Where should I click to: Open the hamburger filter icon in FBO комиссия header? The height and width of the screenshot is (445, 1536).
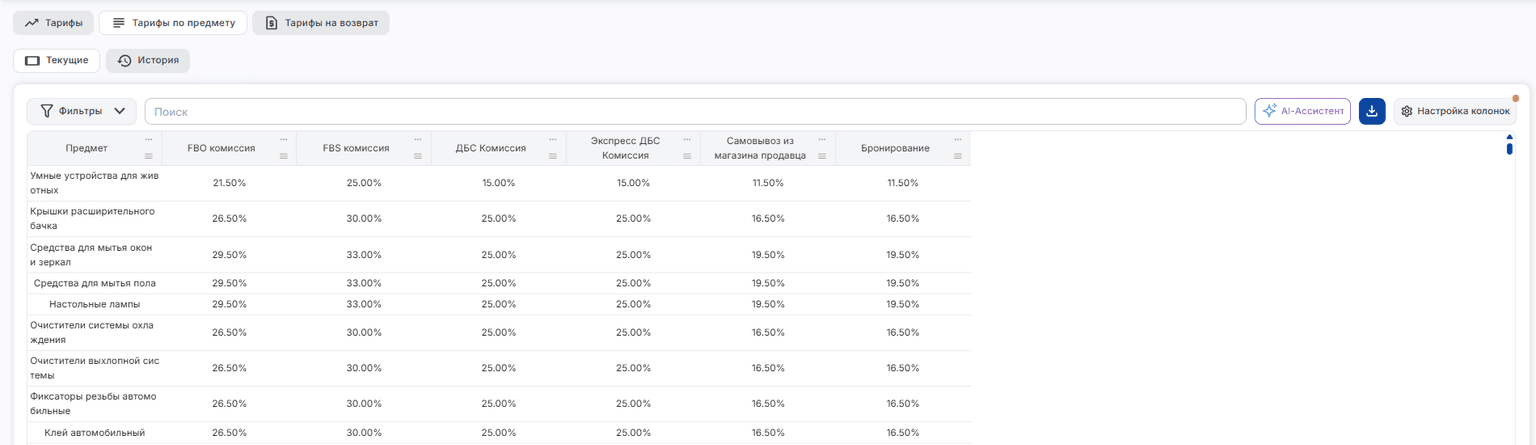point(284,156)
